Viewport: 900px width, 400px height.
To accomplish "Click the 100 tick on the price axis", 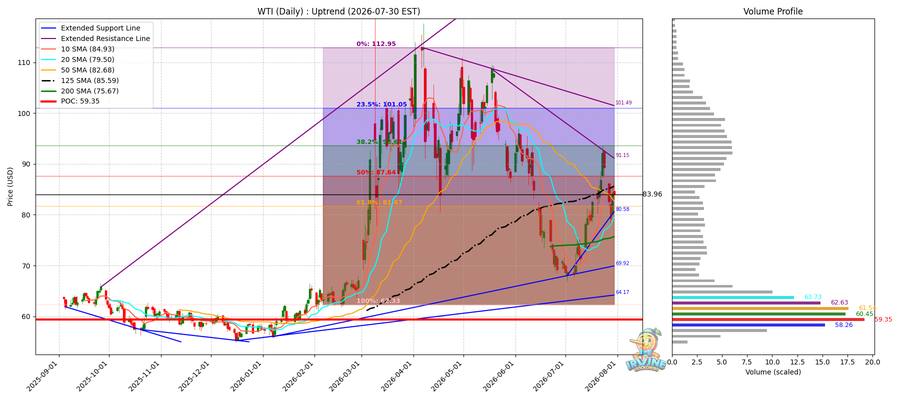I will tap(25, 114).
